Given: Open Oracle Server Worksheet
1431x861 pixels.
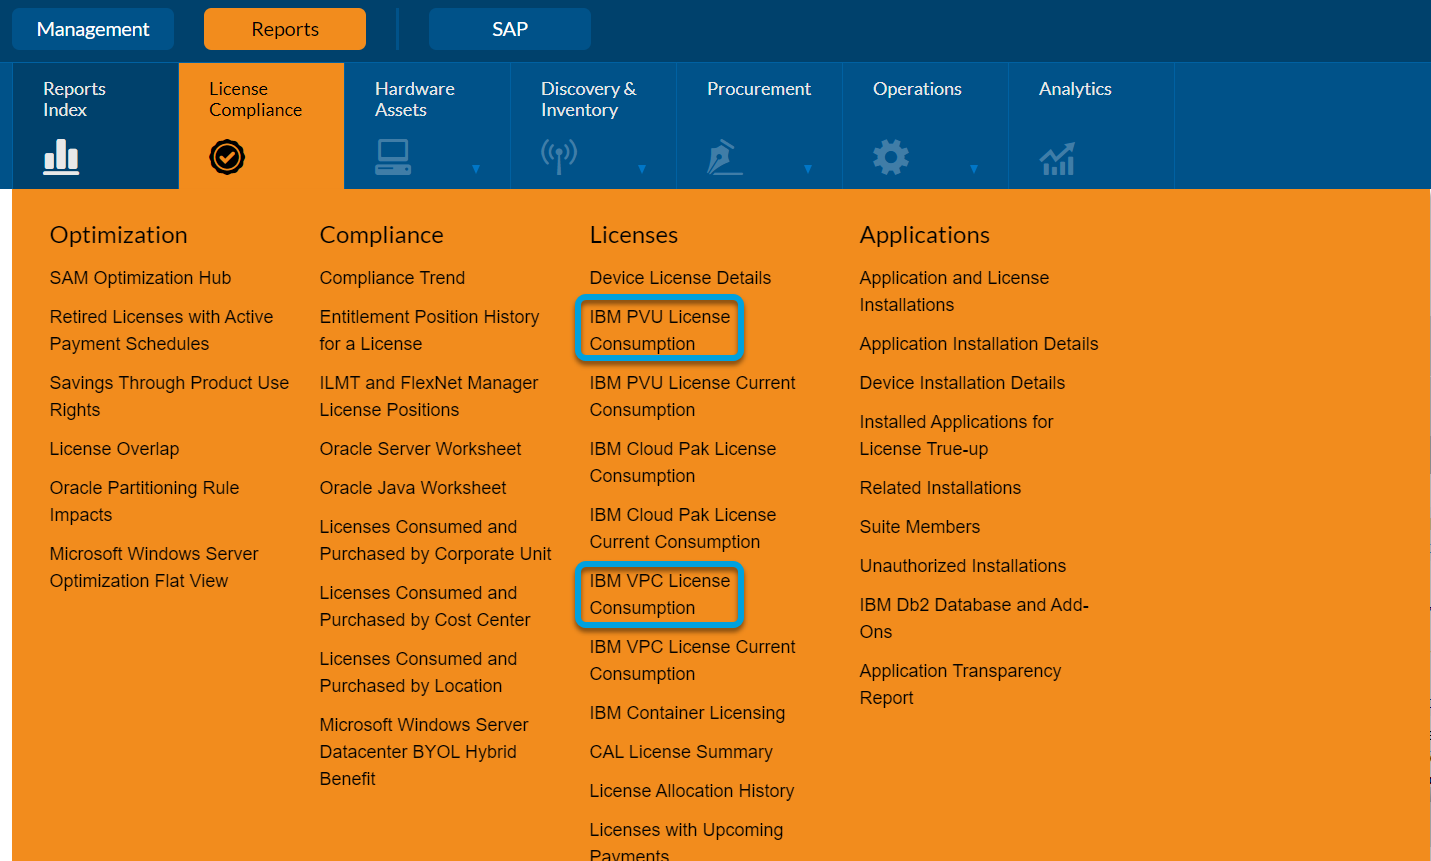Looking at the screenshot, I should tap(420, 449).
